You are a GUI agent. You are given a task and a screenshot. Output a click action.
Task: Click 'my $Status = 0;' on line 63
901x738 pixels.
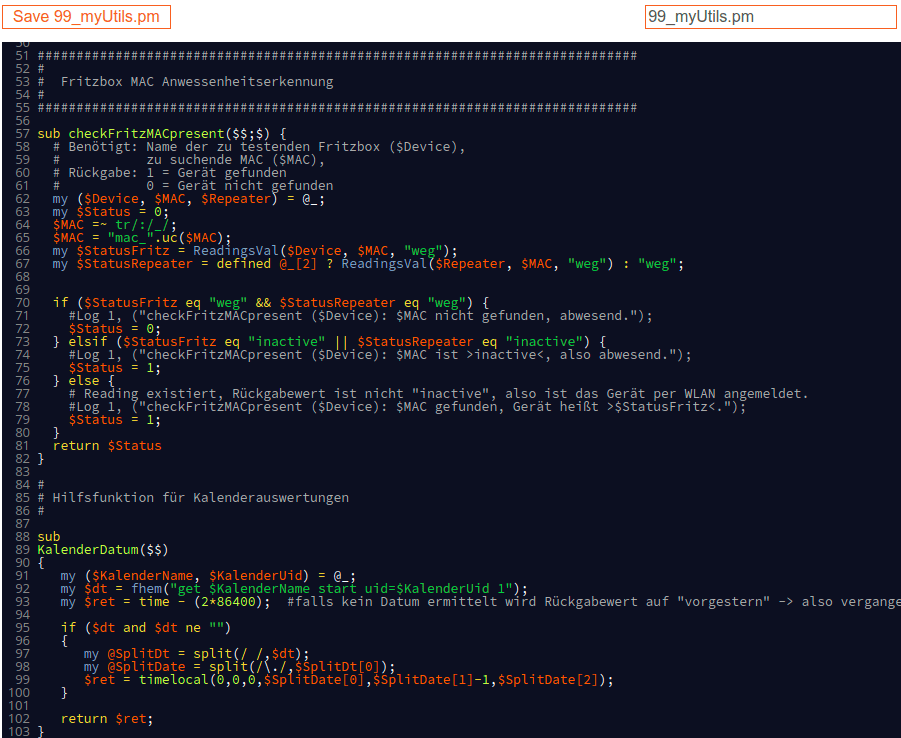[111, 212]
